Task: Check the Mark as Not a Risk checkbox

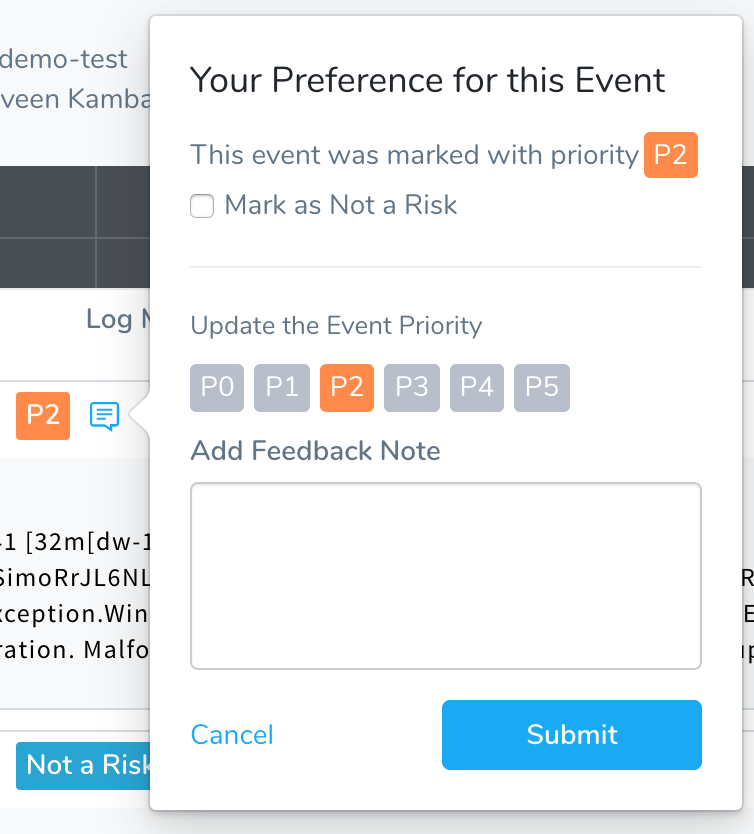Action: click(x=202, y=206)
